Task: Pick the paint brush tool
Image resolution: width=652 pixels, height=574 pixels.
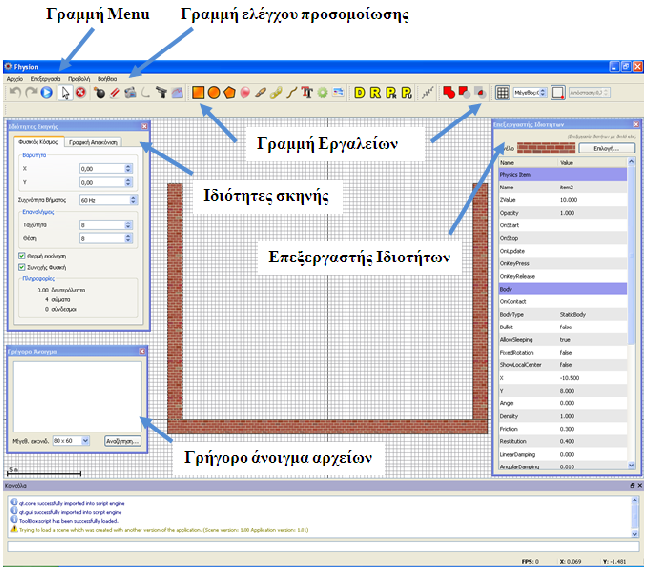Action: coord(260,92)
